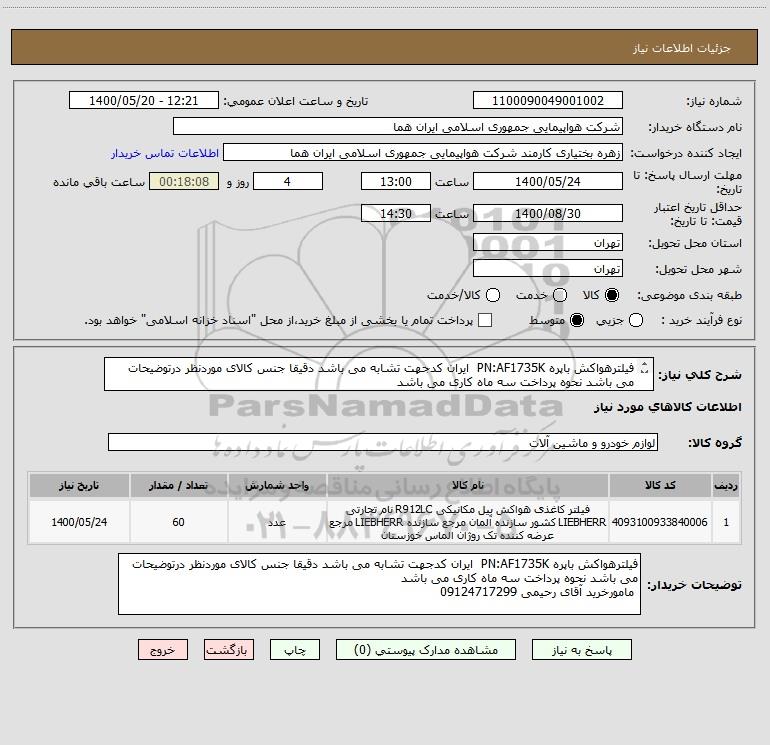Click the 'گروه کالا' label

[x=715, y=443]
